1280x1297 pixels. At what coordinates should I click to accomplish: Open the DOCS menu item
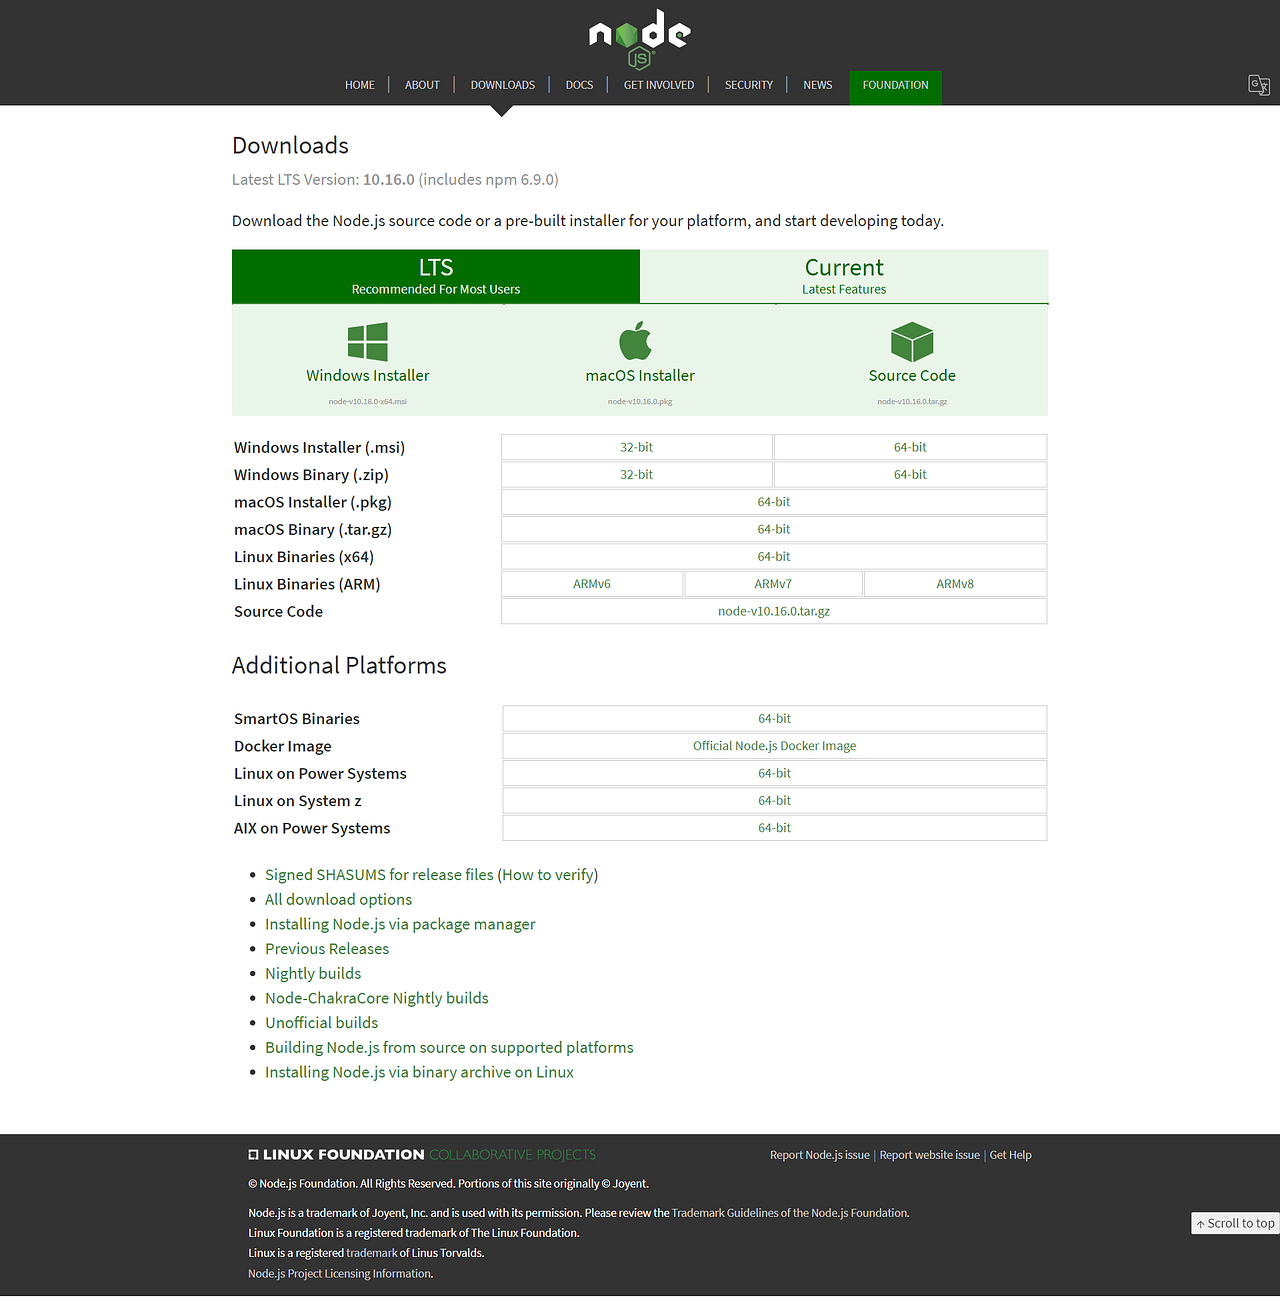[x=579, y=85]
